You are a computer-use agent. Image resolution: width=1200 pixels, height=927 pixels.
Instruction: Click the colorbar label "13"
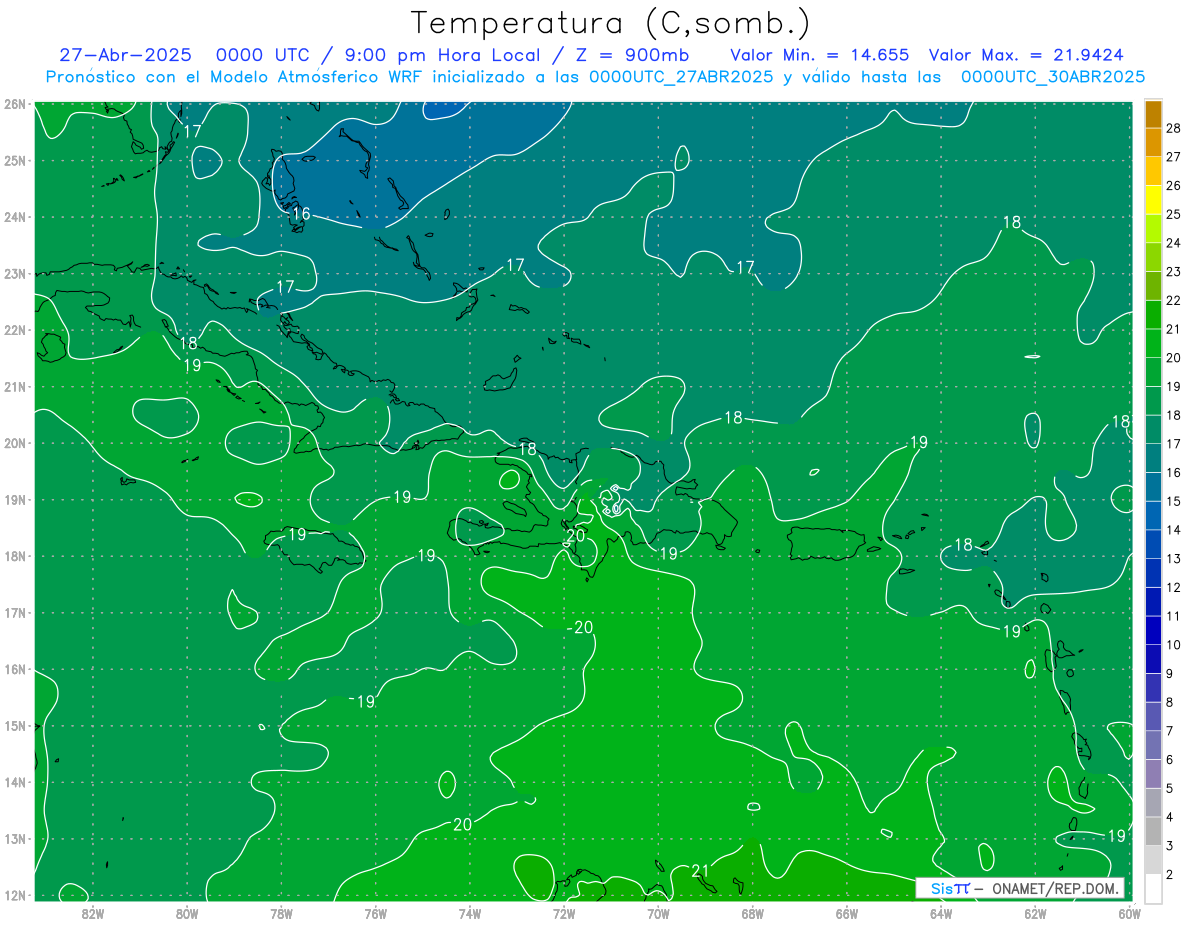coord(1173,558)
